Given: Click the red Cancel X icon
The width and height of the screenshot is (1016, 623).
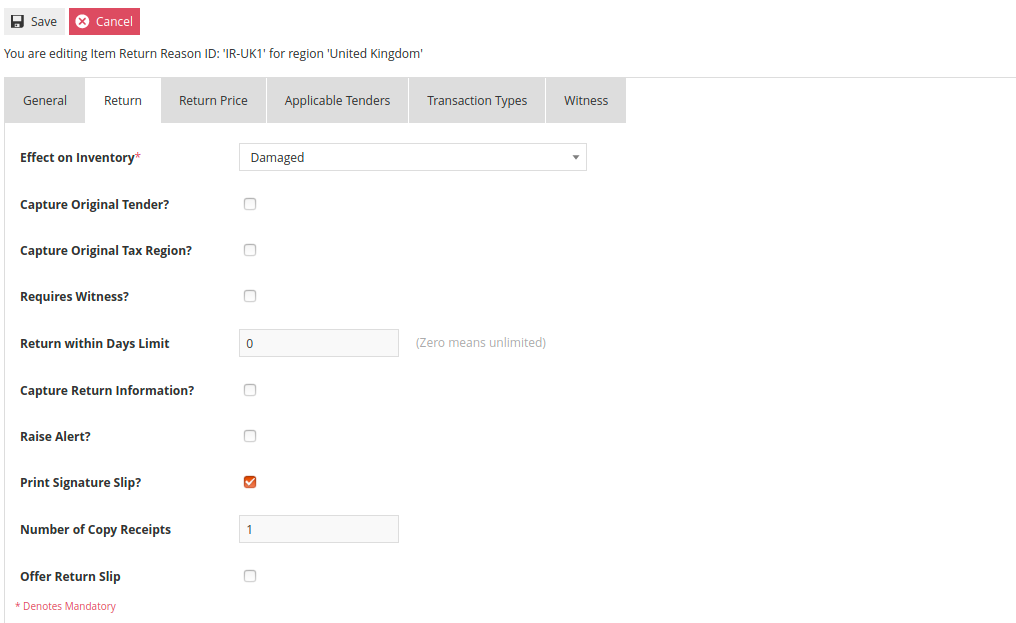Looking at the screenshot, I should click(x=82, y=21).
